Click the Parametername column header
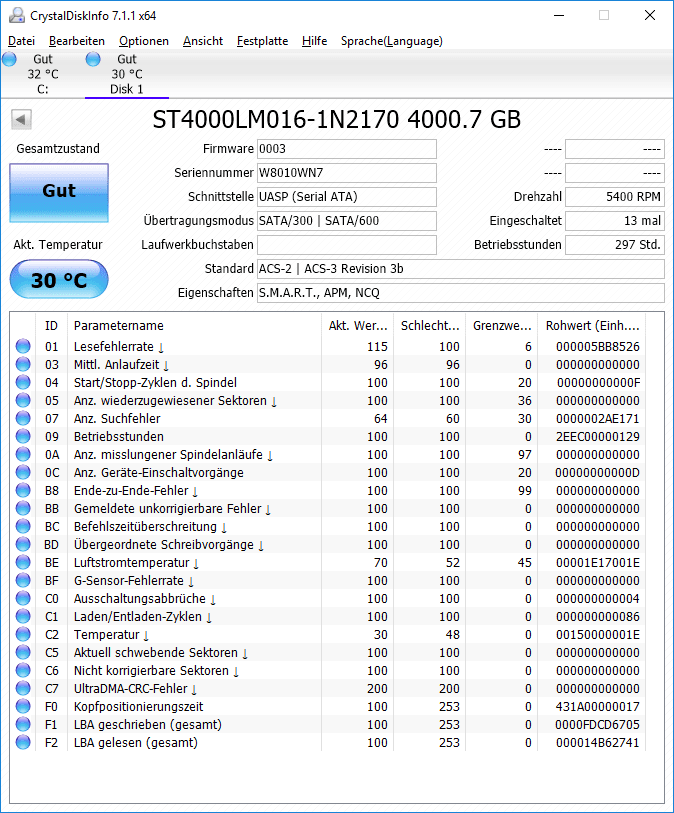The height and width of the screenshot is (813, 674). (194, 326)
